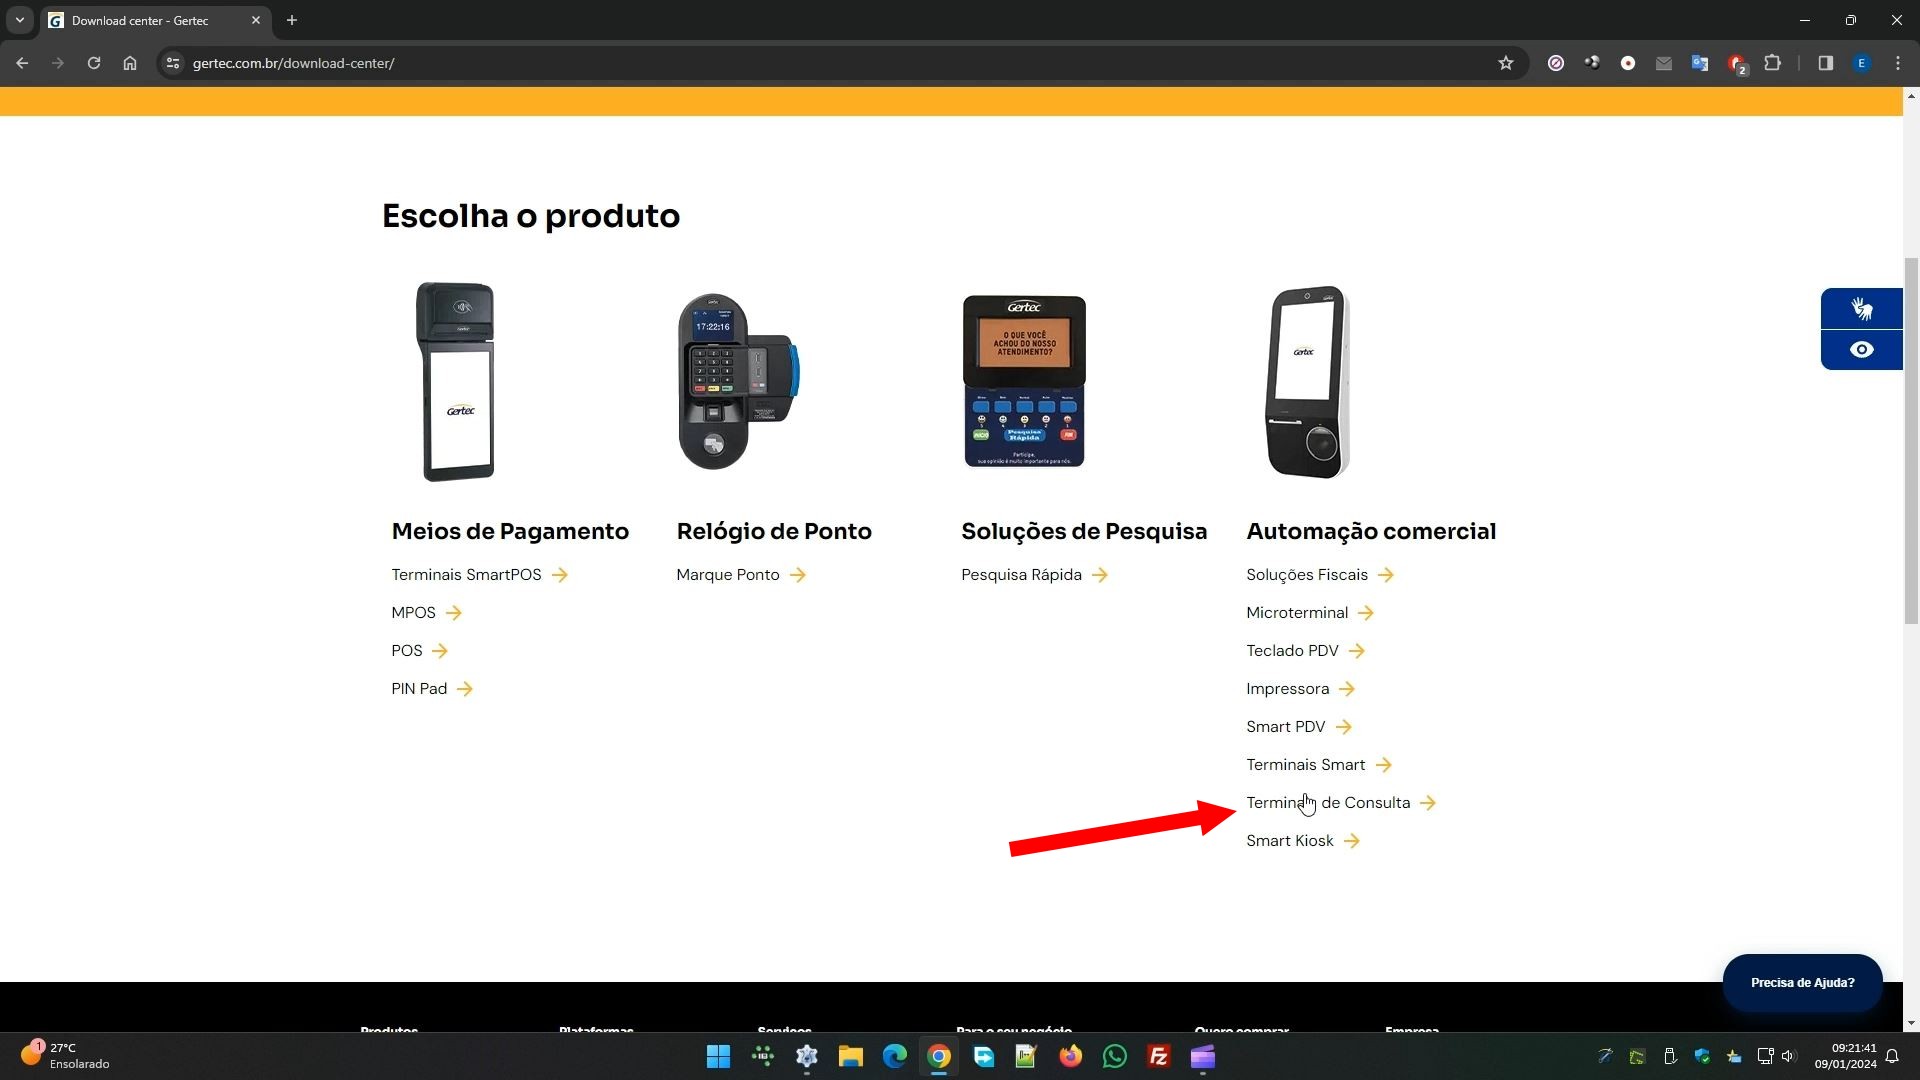Image resolution: width=1920 pixels, height=1080 pixels.
Task: Open FileZilla from taskbar
Action: 1158,1056
